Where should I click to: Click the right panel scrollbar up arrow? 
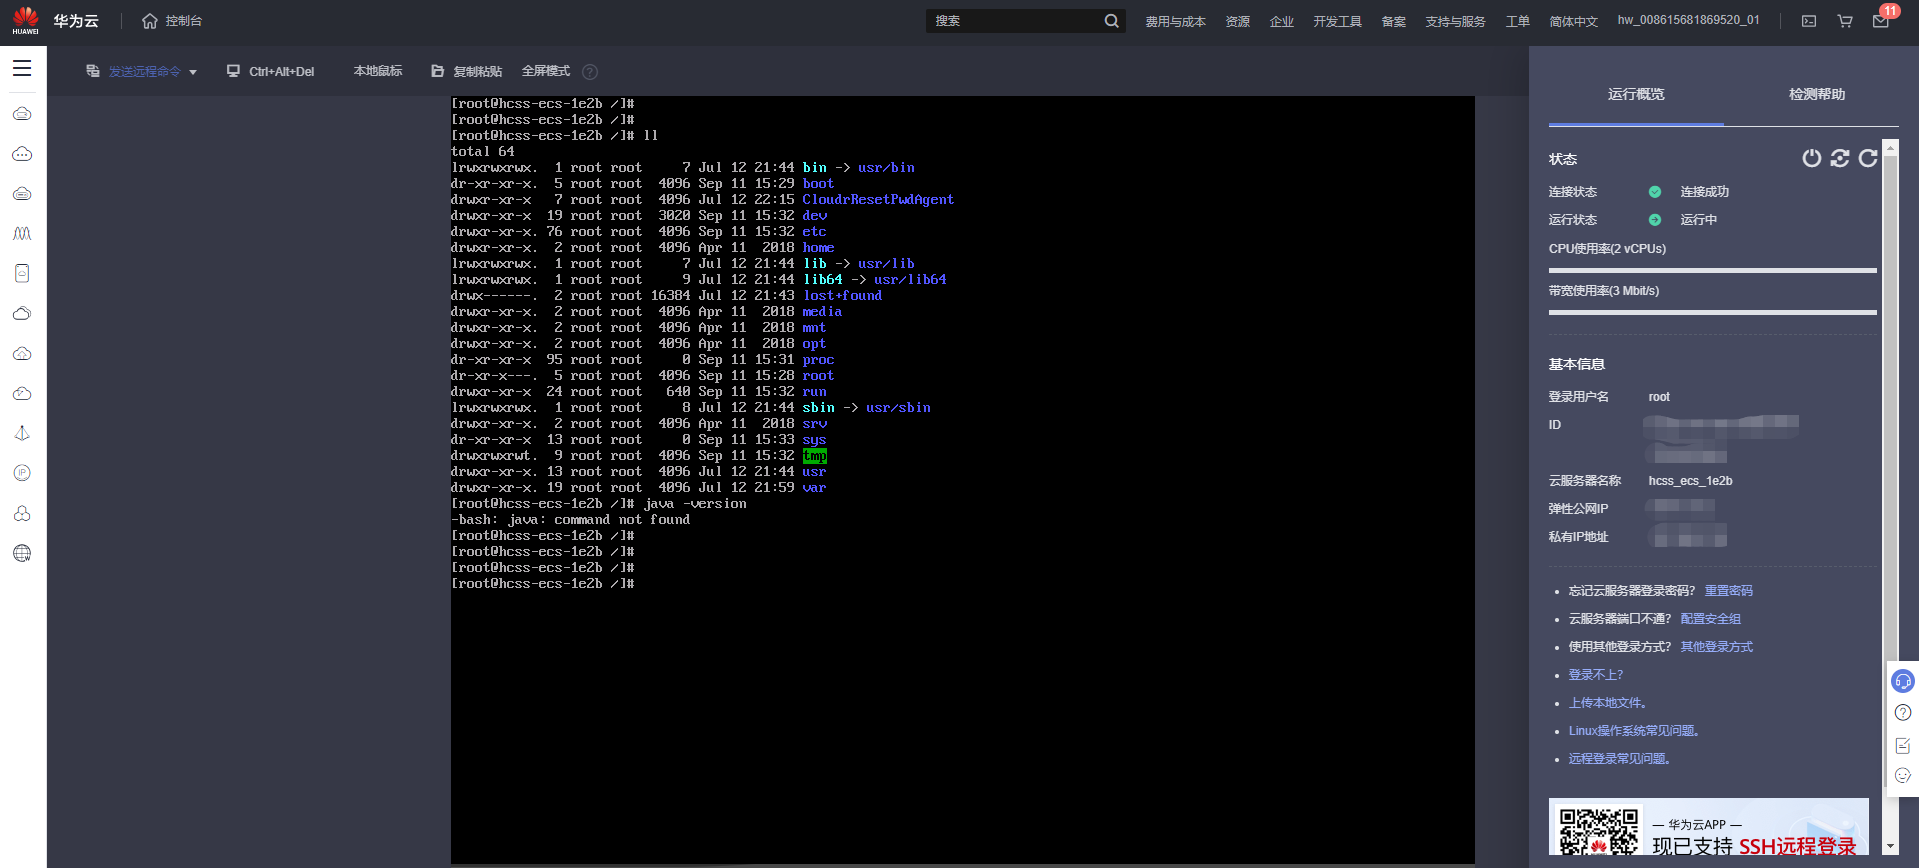pyautogui.click(x=1890, y=148)
